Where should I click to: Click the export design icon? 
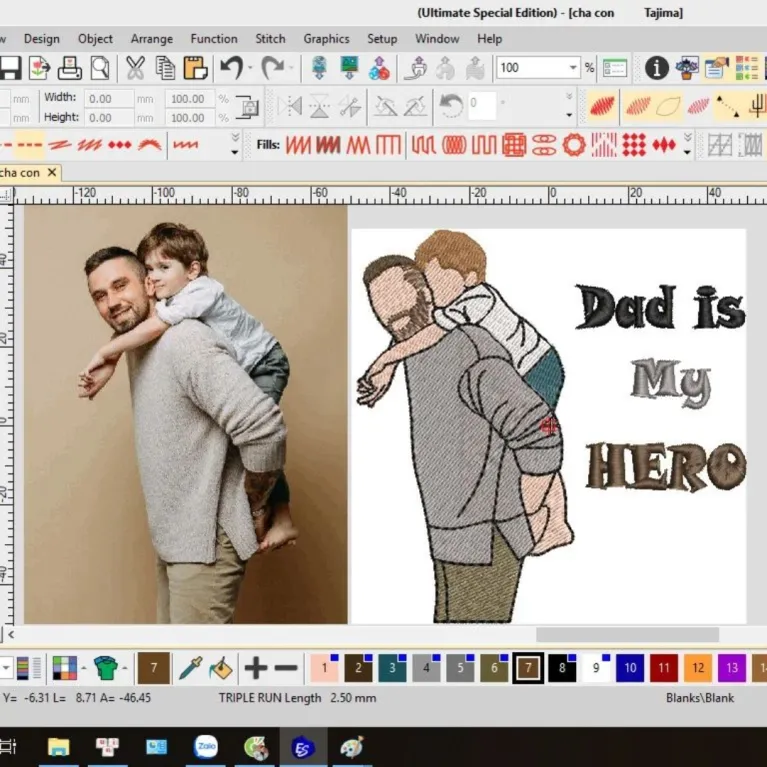click(x=40, y=68)
